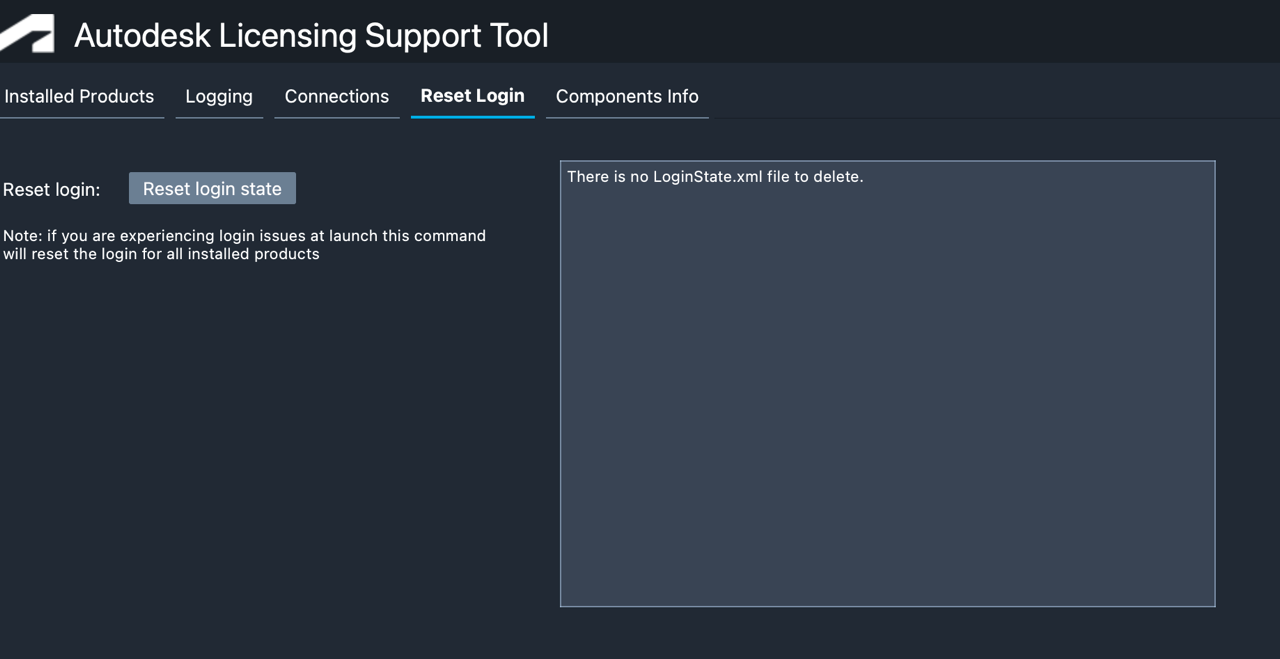Screen dimensions: 1280x659
Task: Click the note about login issues
Action: [244, 245]
